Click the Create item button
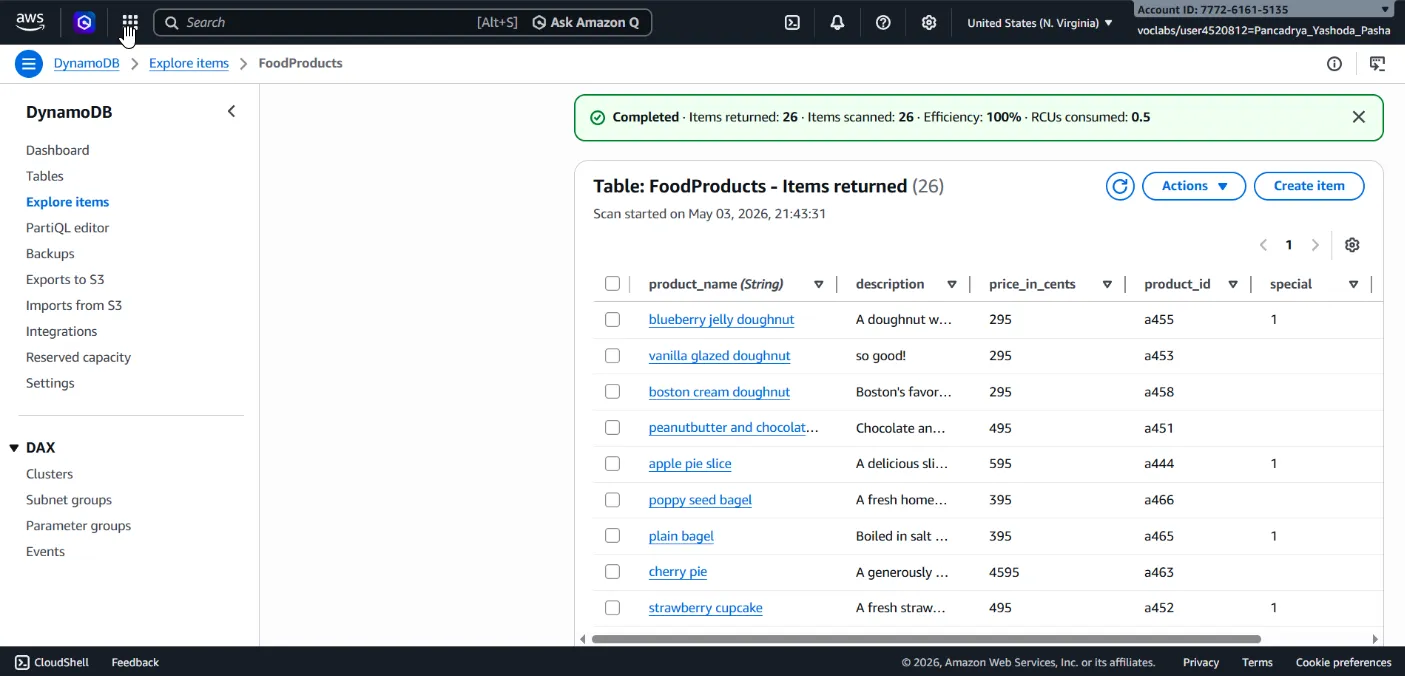 (x=1309, y=186)
